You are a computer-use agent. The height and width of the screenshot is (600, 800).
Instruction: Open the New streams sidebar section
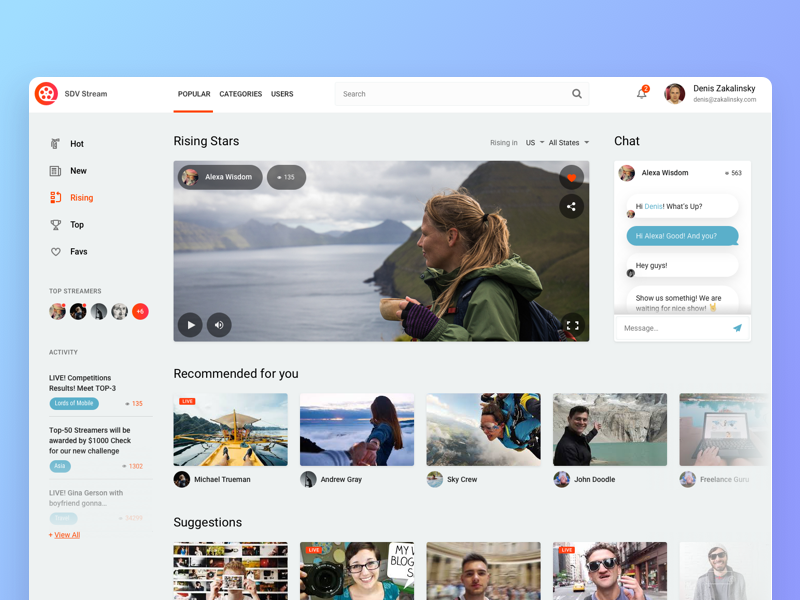[76, 171]
